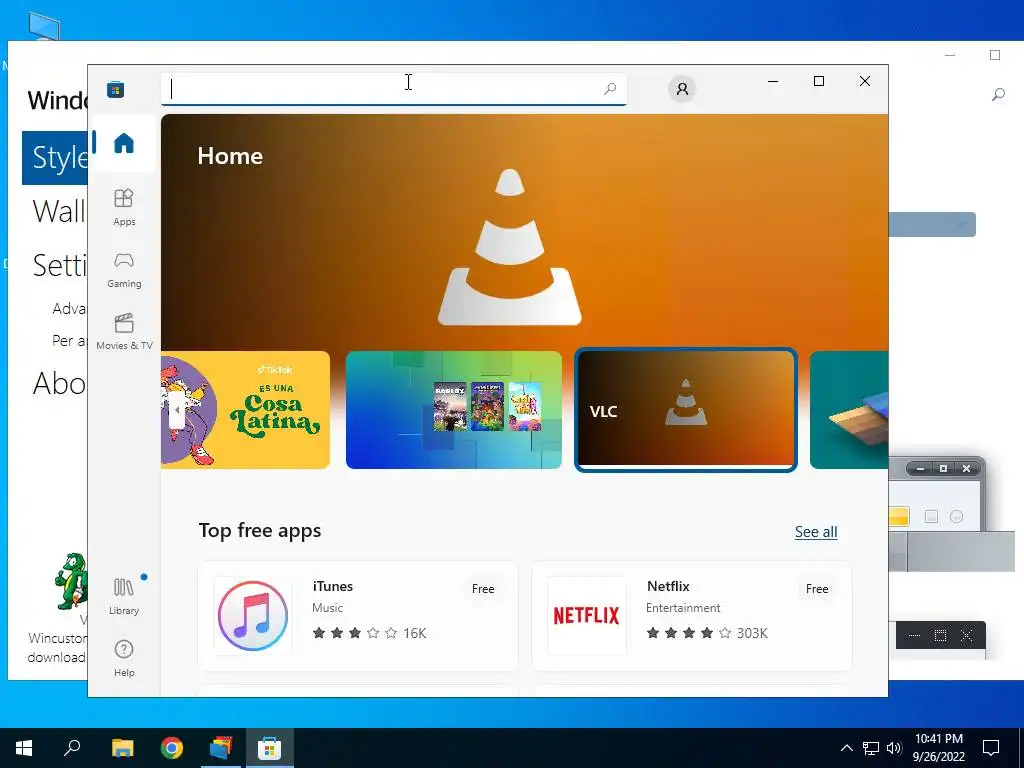Click See all for Top free apps
Viewport: 1024px width, 768px height.
(x=816, y=532)
